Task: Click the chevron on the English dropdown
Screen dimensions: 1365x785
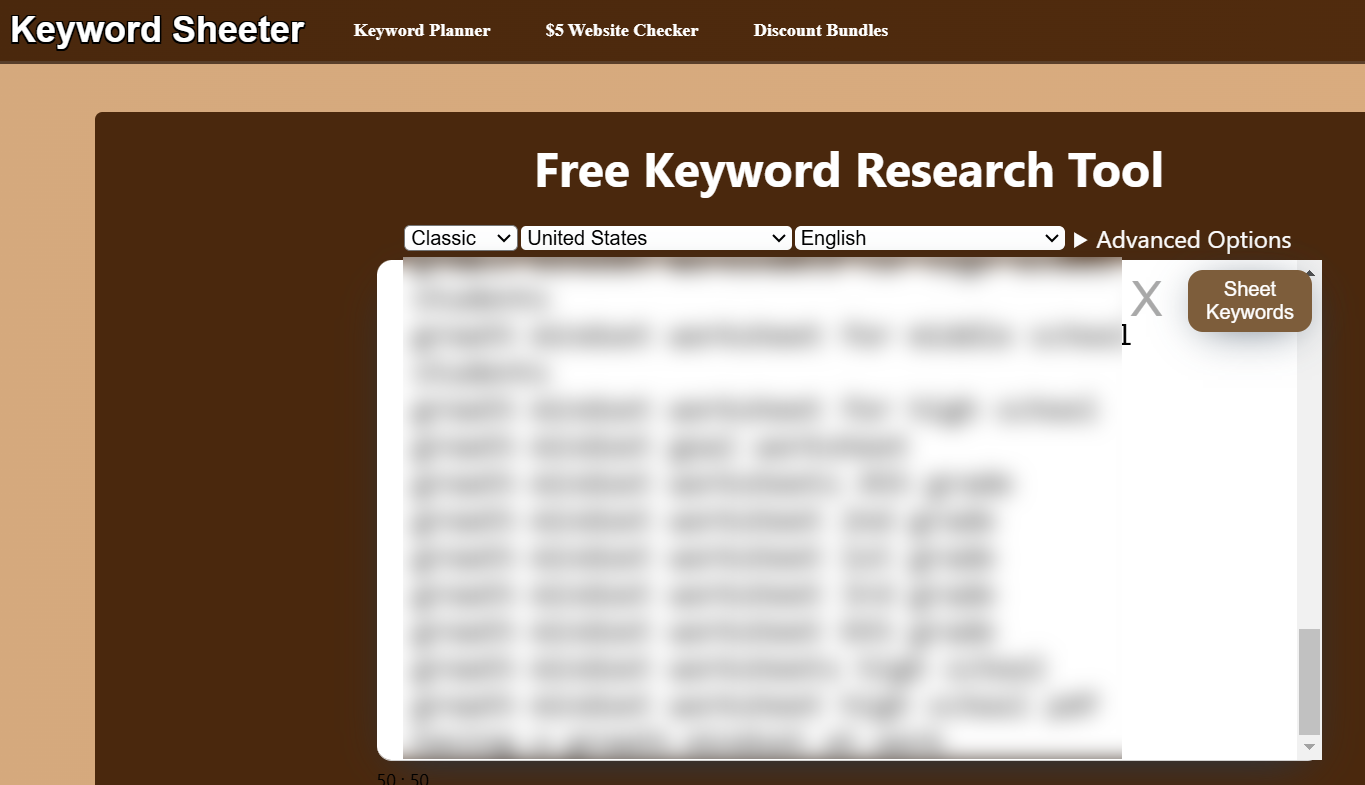Action: pyautogui.click(x=1052, y=238)
